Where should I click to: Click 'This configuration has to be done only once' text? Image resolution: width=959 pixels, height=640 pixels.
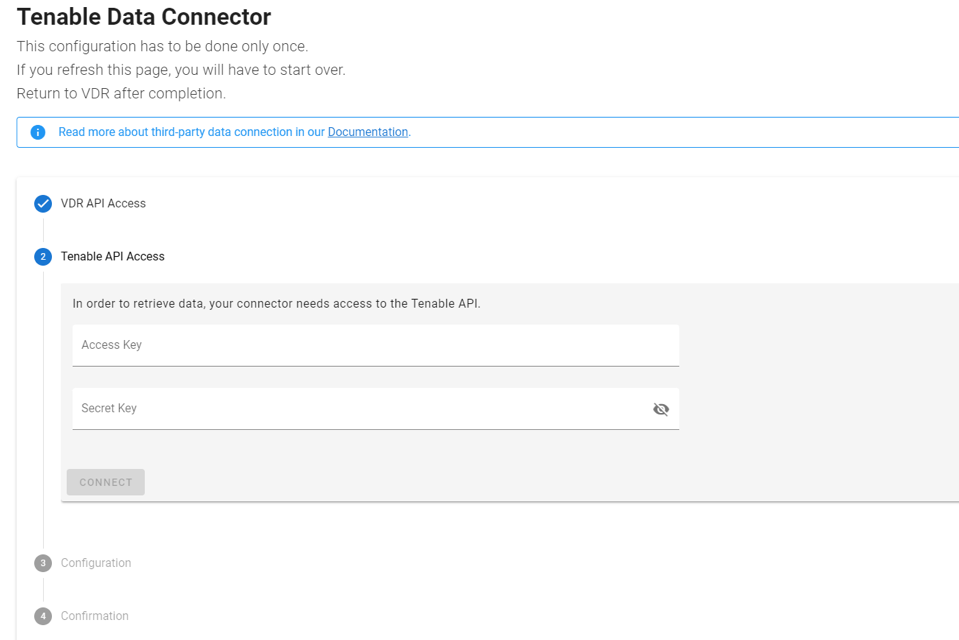tap(162, 47)
